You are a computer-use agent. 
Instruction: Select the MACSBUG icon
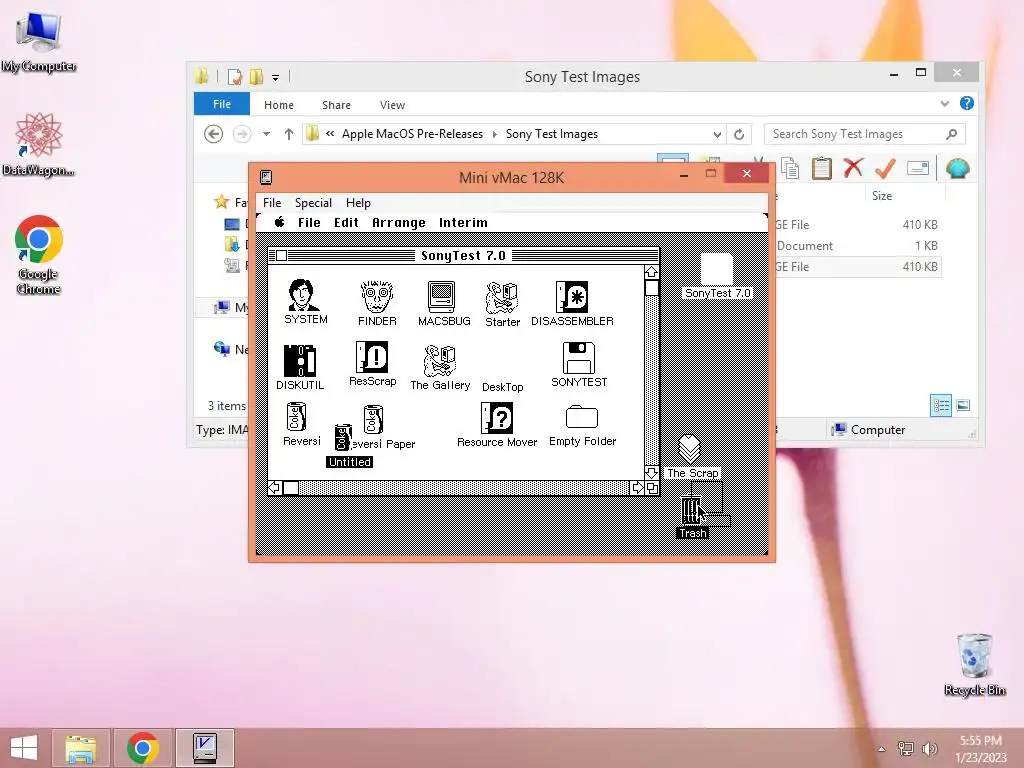click(x=441, y=296)
